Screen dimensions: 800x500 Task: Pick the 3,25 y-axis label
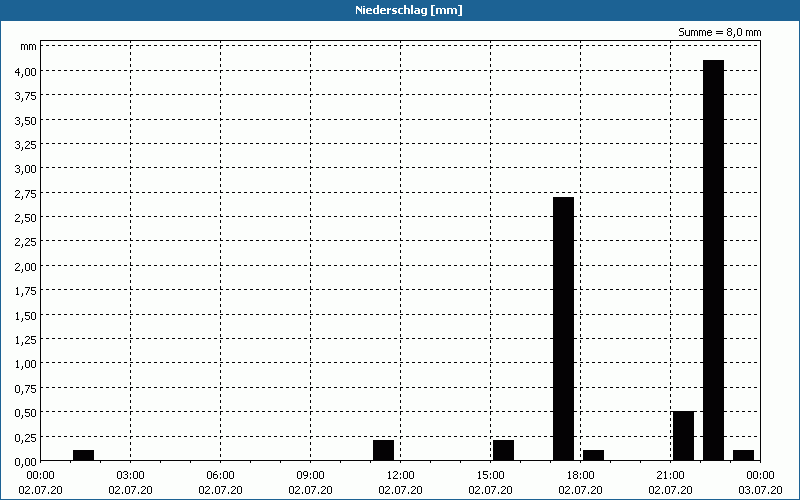click(x=26, y=145)
